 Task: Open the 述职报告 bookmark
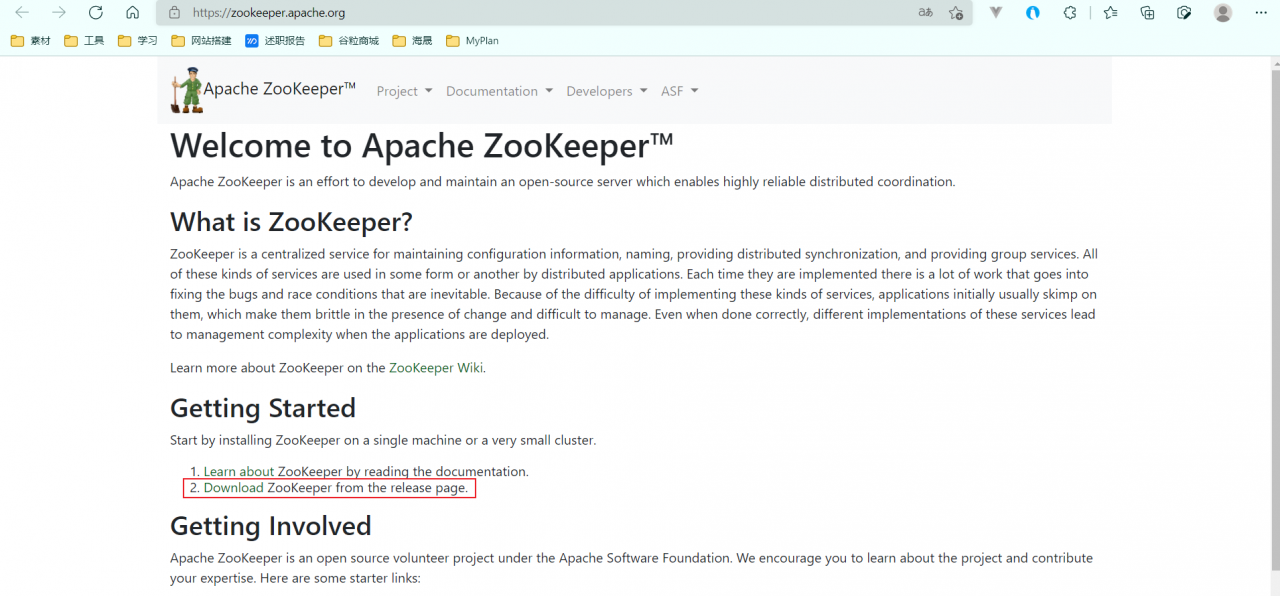pos(275,41)
